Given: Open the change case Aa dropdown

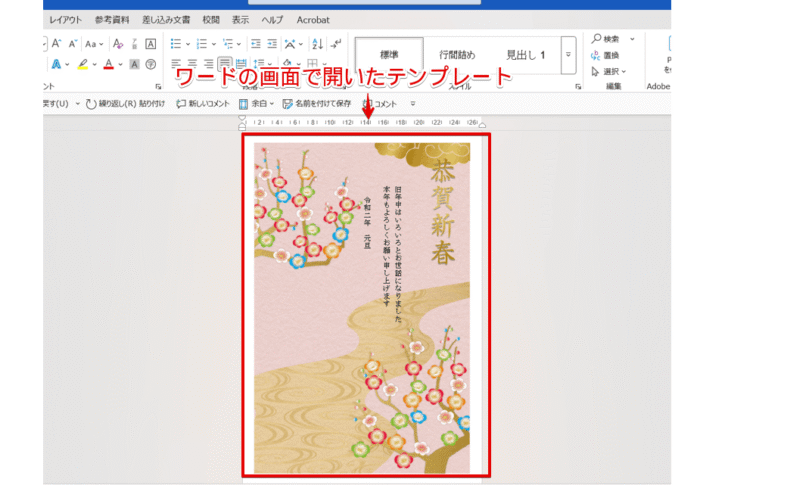Looking at the screenshot, I should click(94, 44).
